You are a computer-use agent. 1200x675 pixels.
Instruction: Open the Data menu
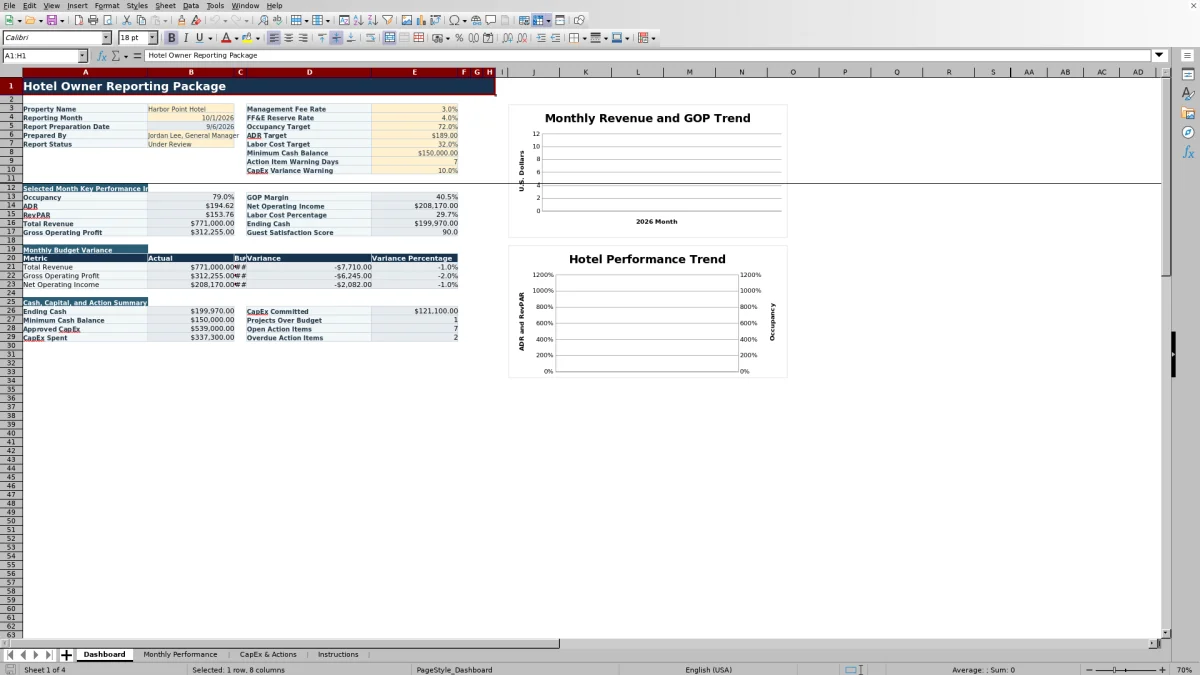pyautogui.click(x=191, y=5)
